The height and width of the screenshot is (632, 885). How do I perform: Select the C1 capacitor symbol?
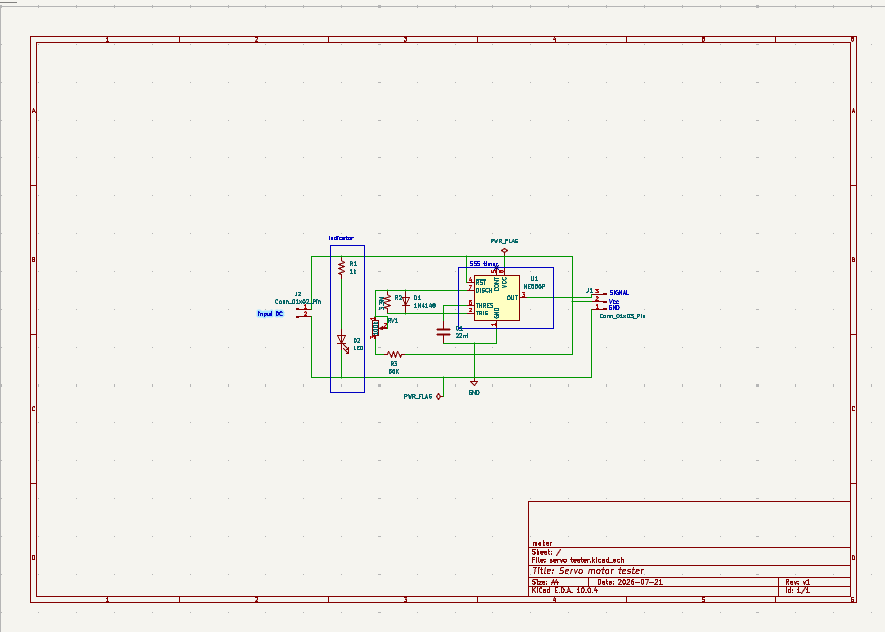[x=444, y=332]
